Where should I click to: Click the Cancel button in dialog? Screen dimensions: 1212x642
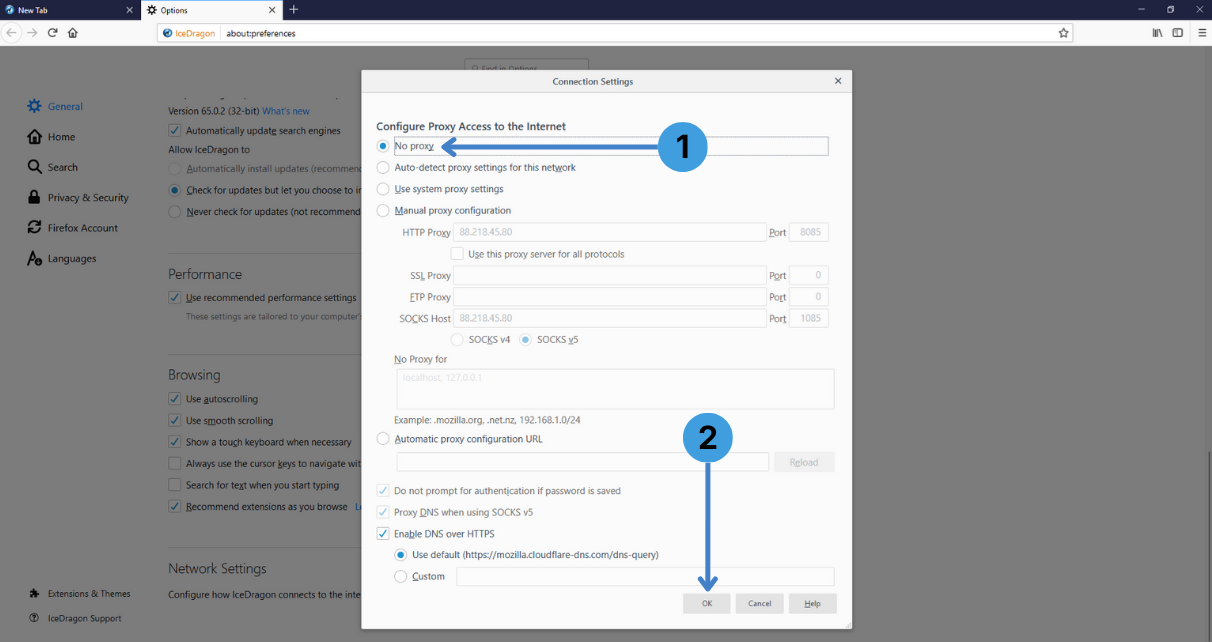pos(760,603)
